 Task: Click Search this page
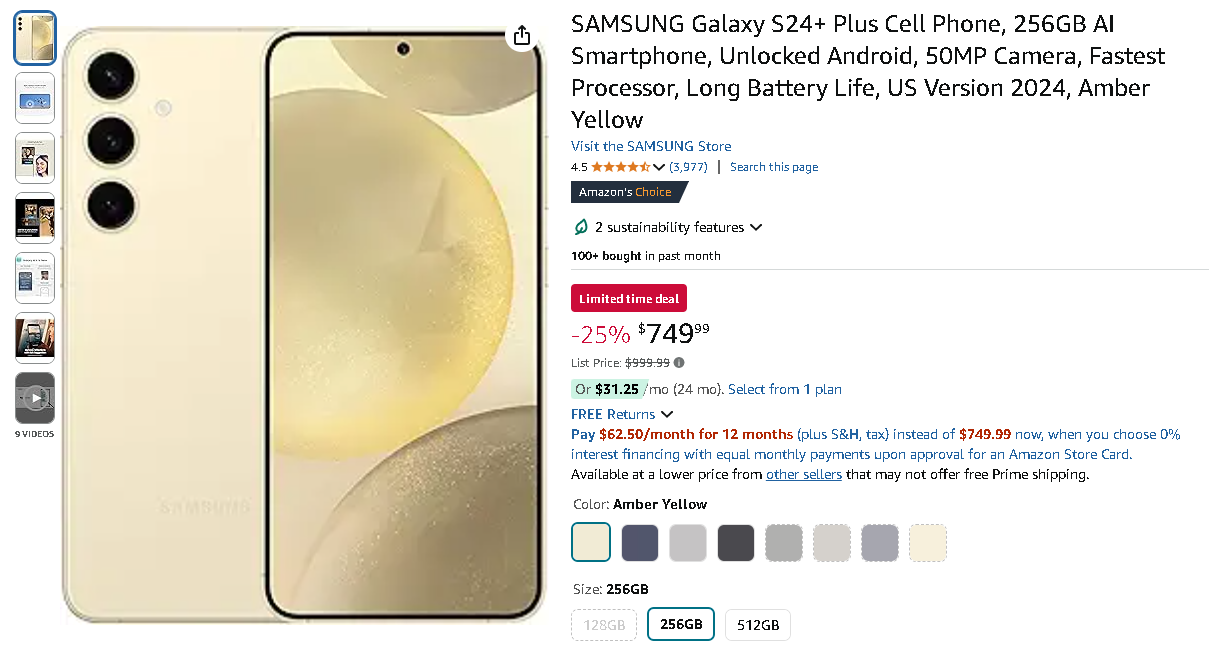(x=773, y=167)
